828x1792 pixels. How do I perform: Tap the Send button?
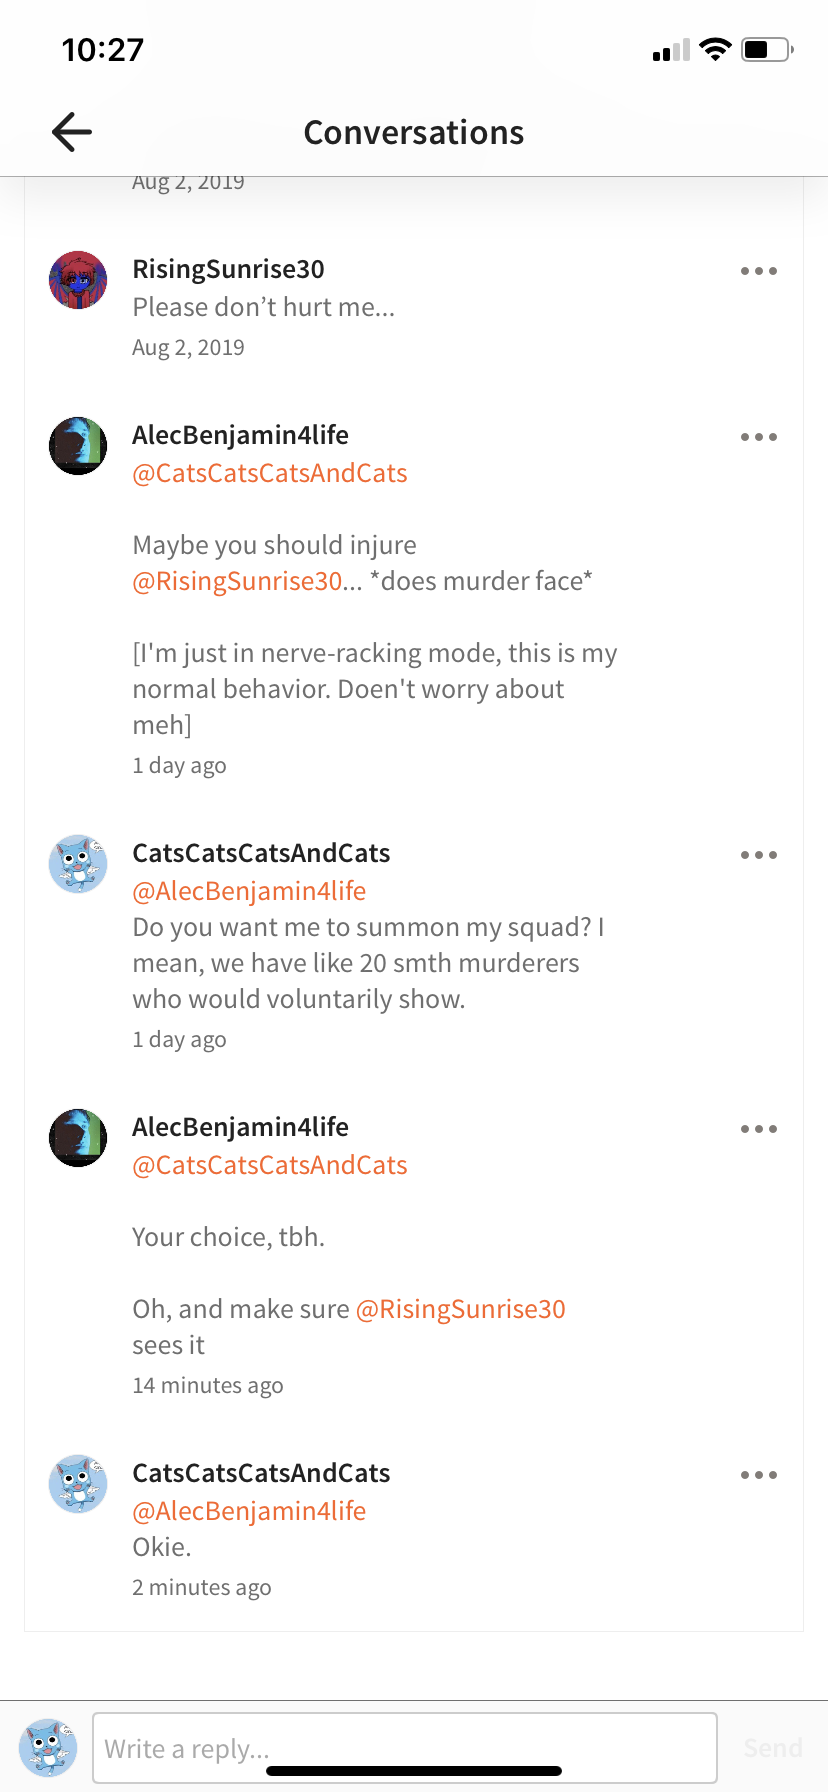773,1748
